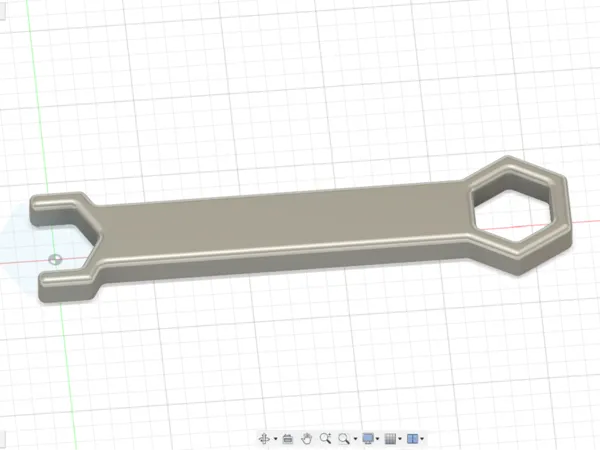Screen dimensions: 600x450
Task: Click the origin point marker on the grid
Action: point(55,259)
